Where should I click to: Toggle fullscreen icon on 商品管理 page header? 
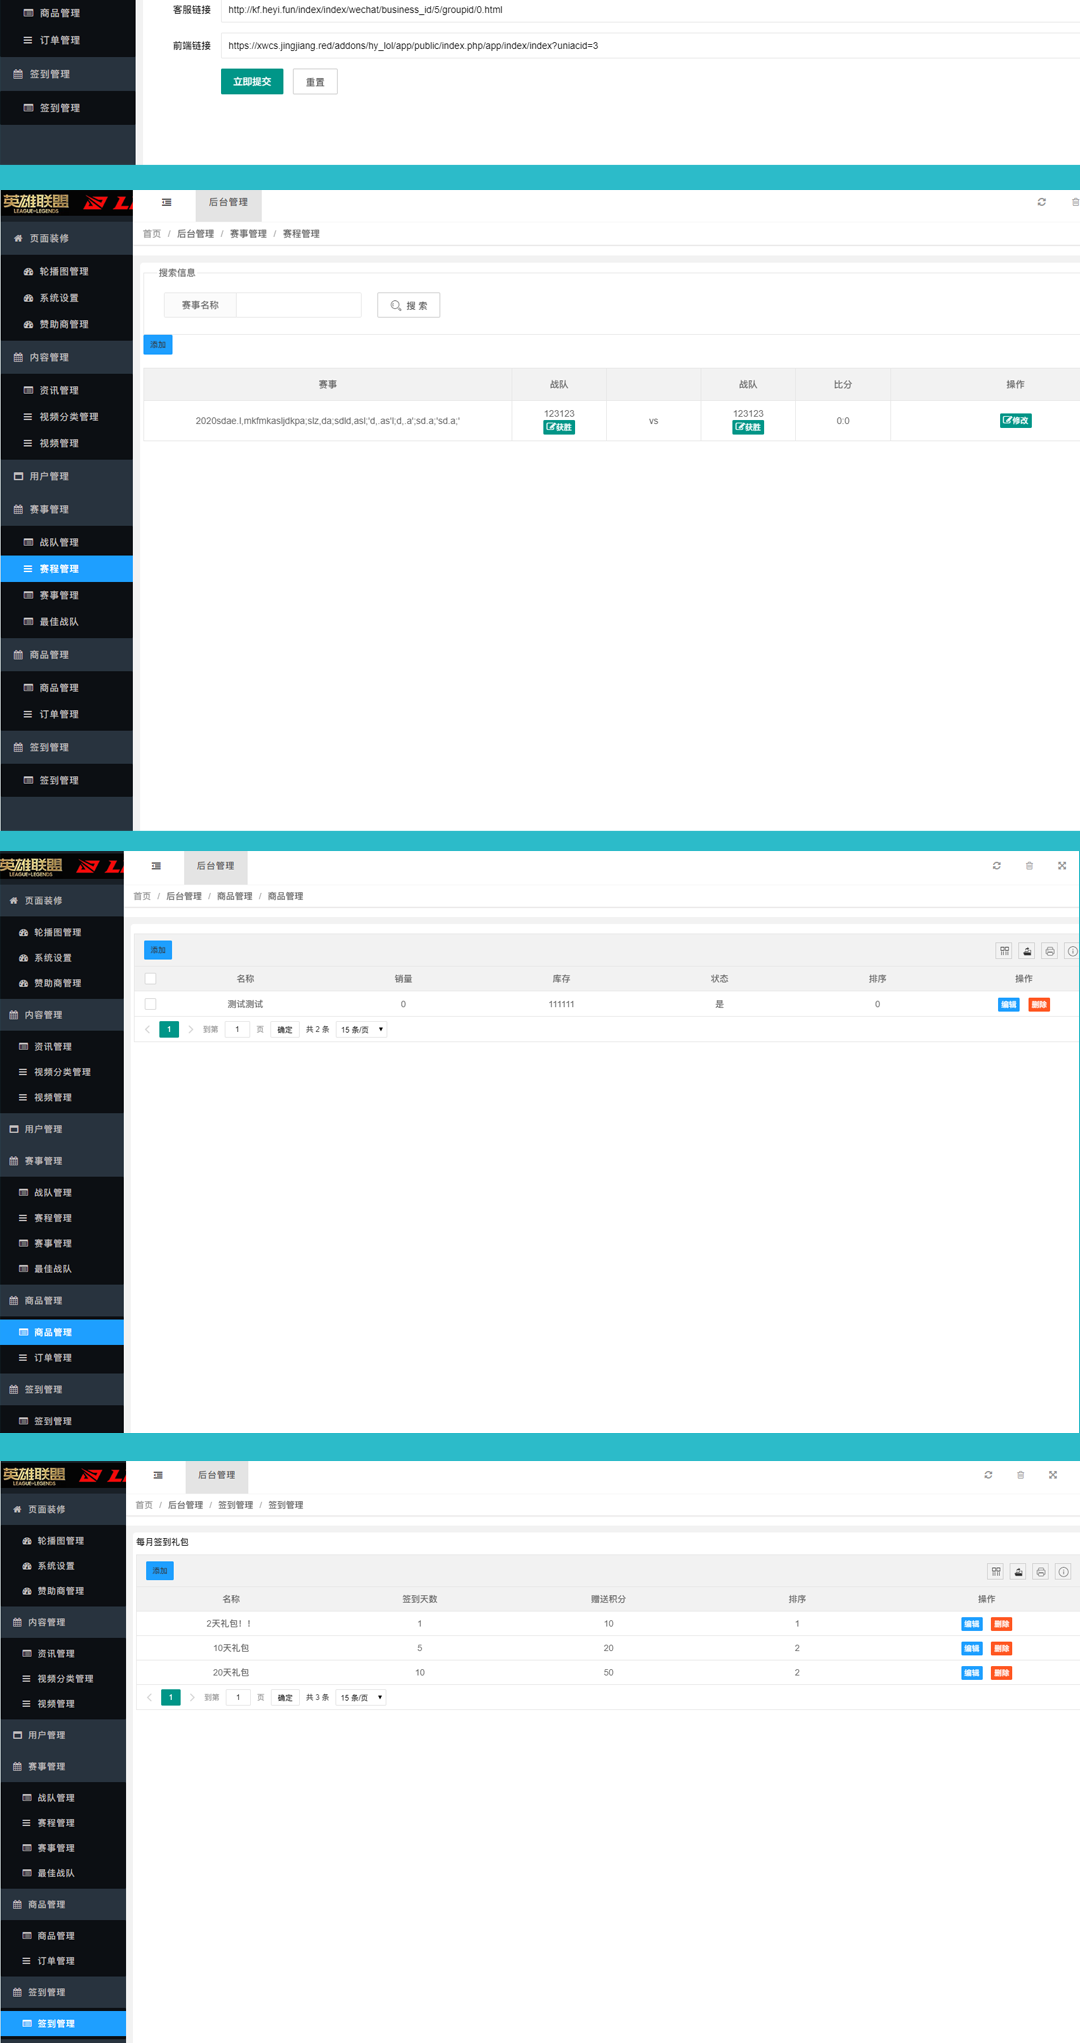point(1062,866)
